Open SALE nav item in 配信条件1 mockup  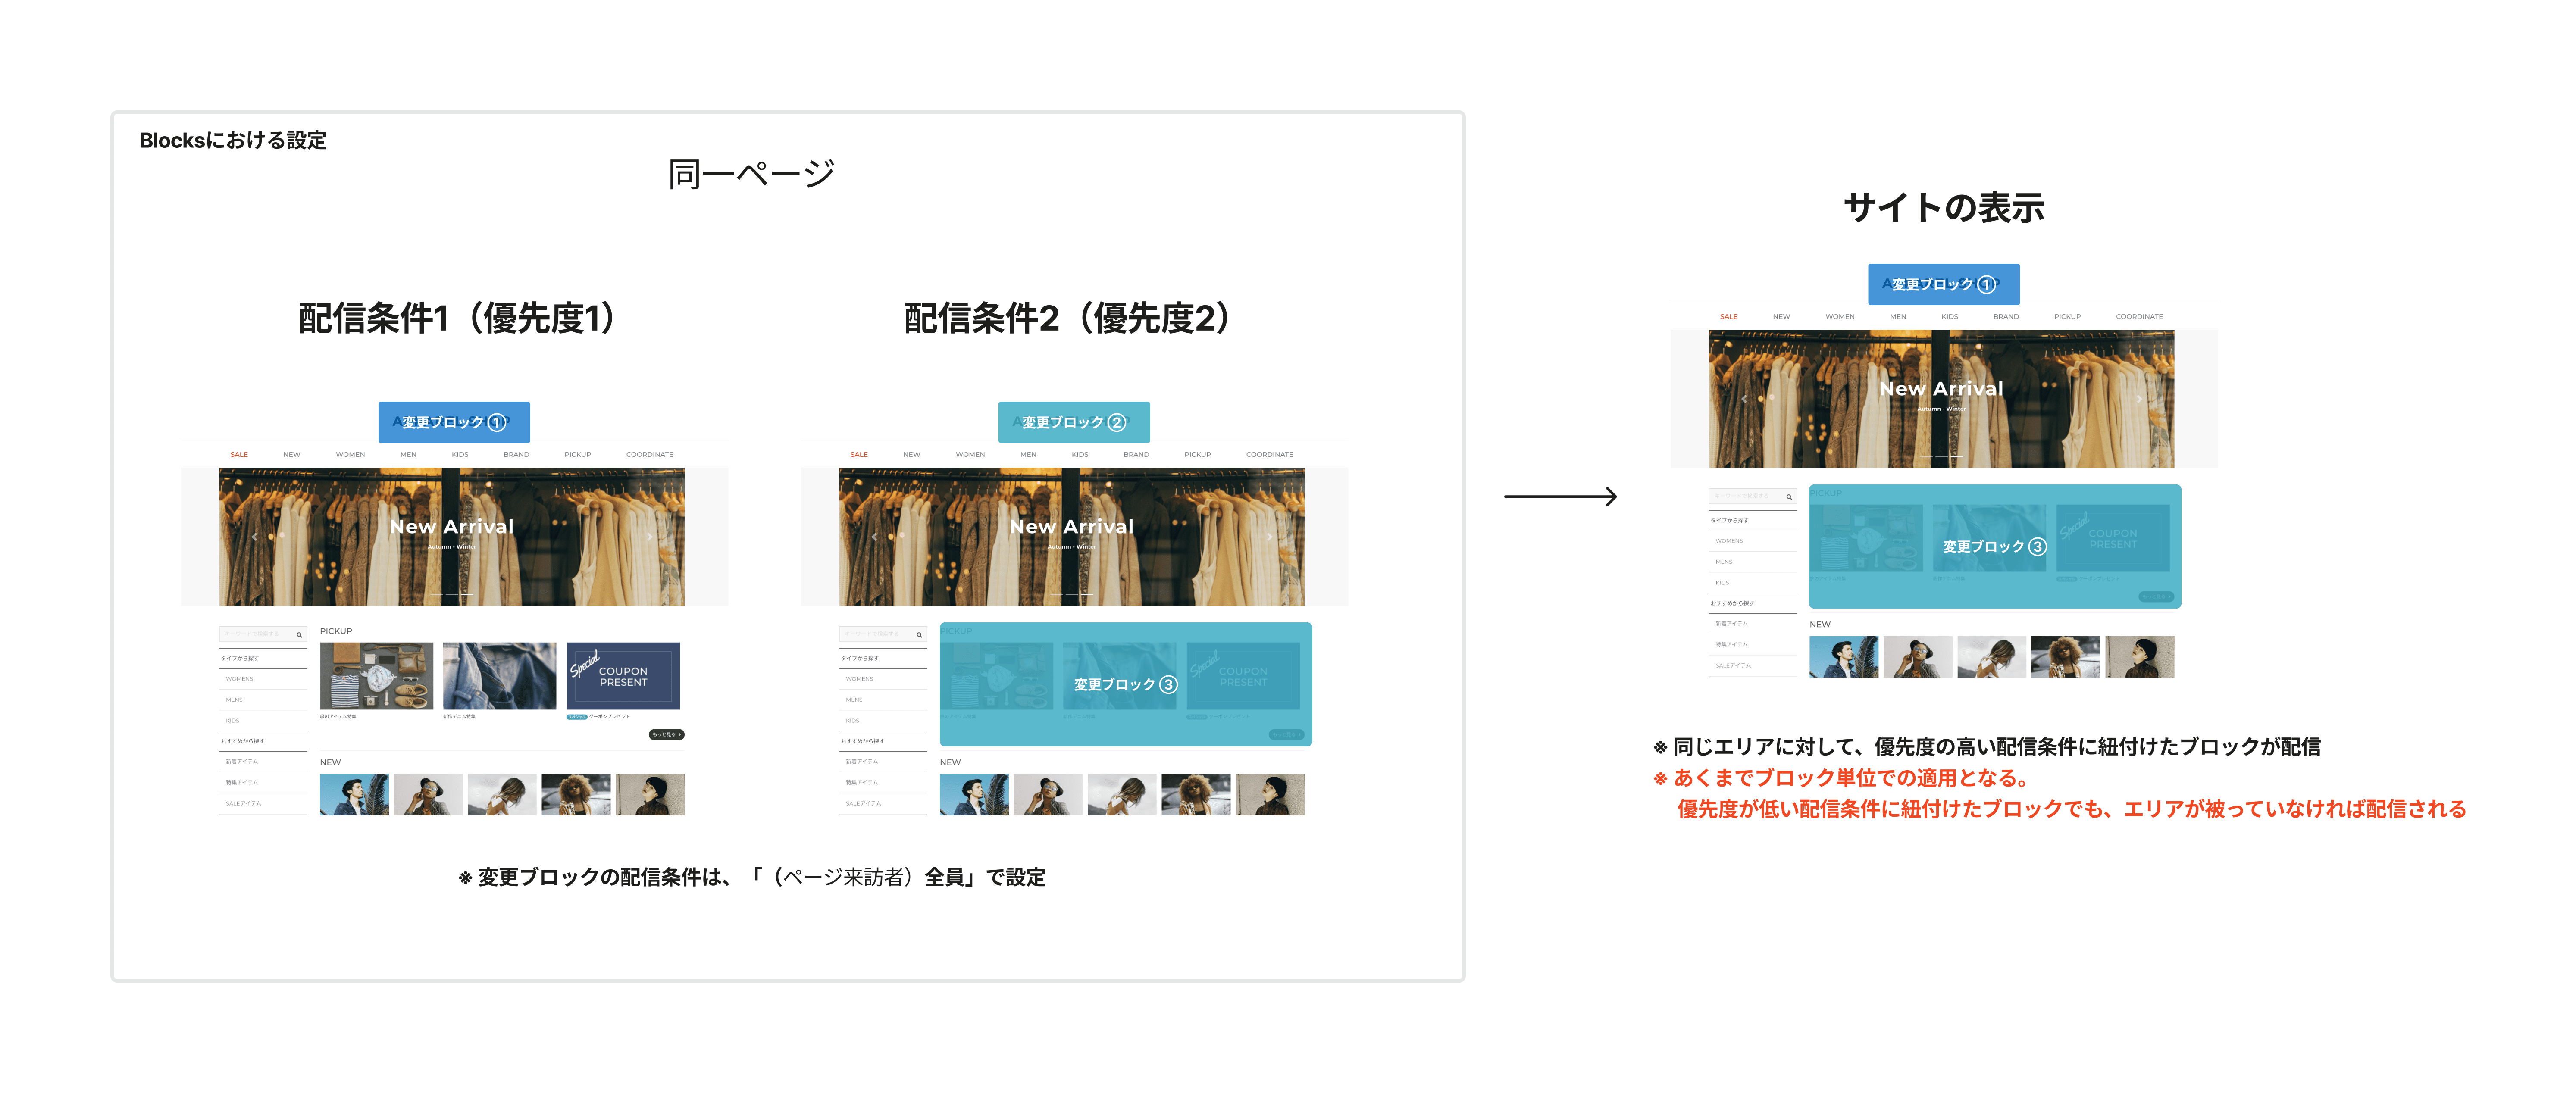coord(239,455)
